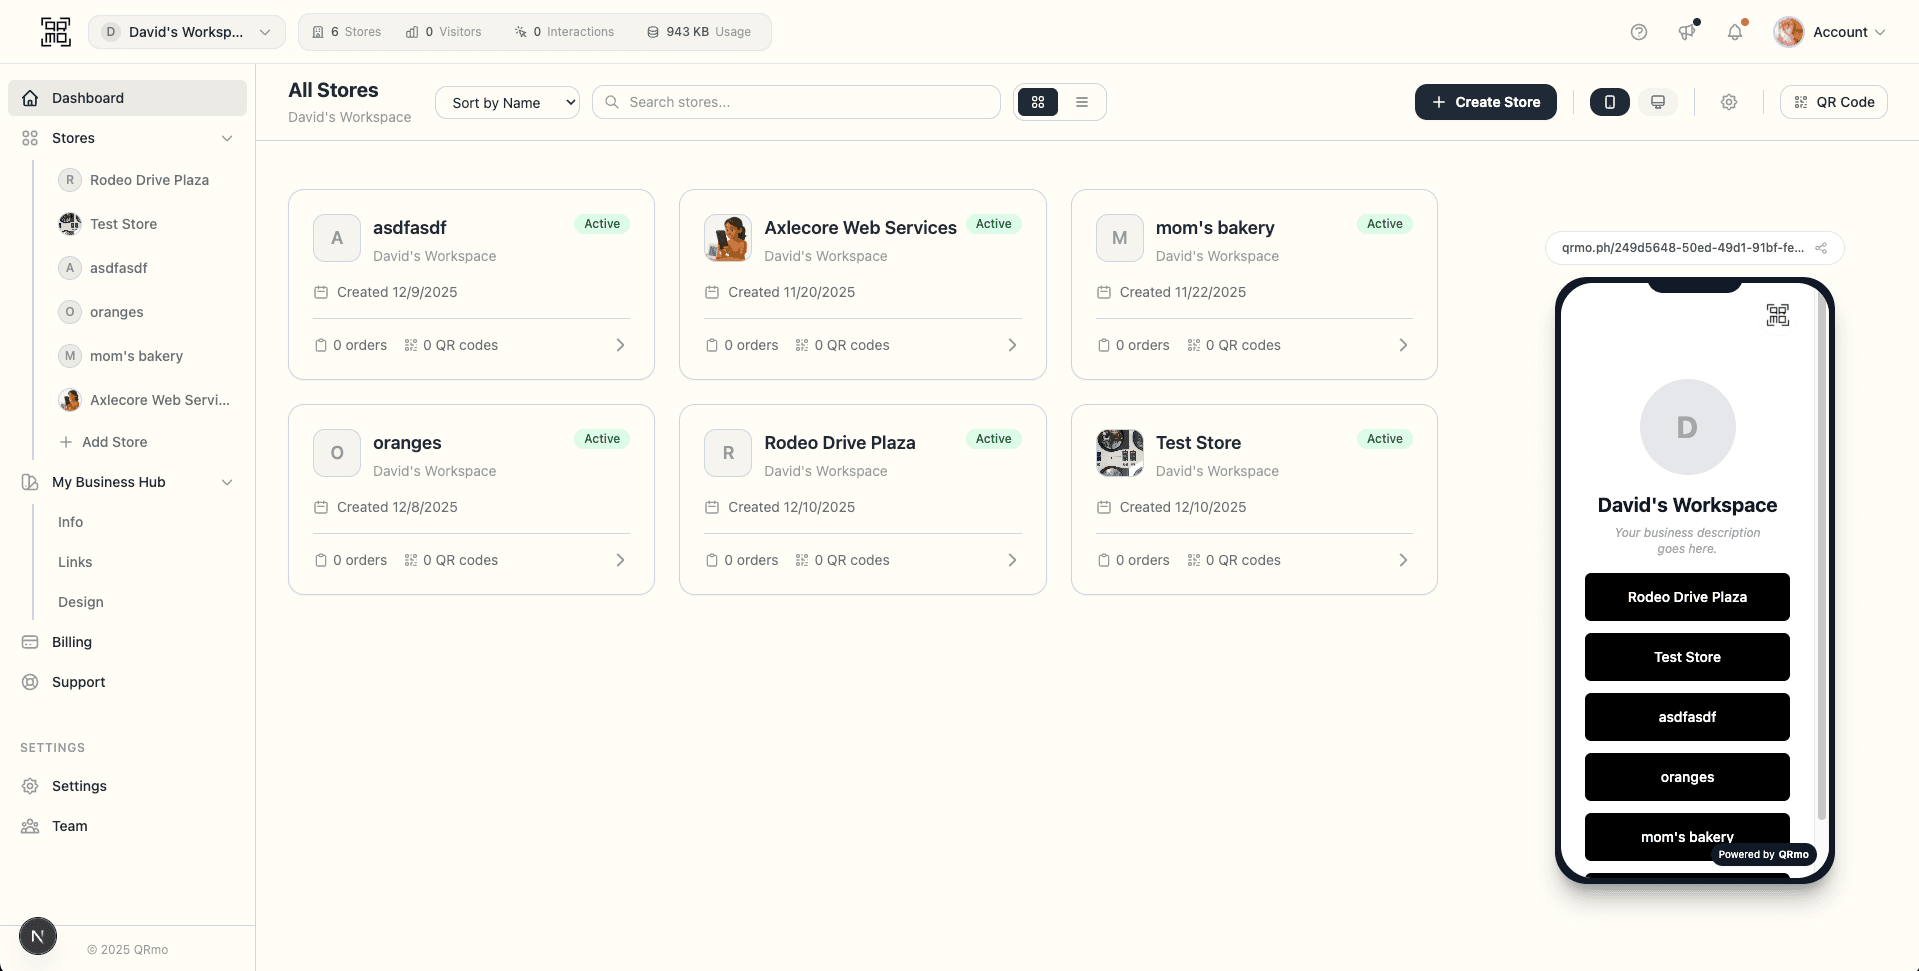Click the Create Store button

[1486, 101]
